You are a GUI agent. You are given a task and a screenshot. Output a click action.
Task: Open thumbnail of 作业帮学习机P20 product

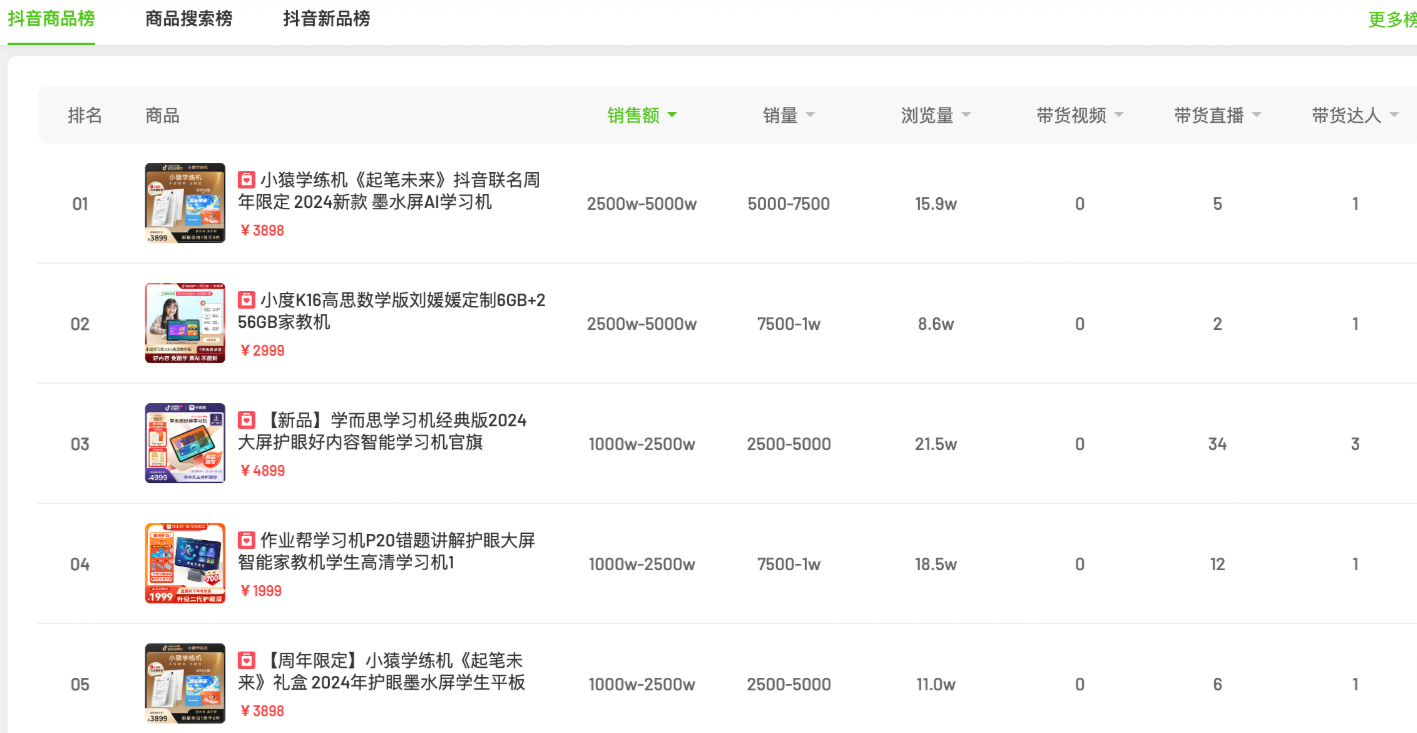[x=185, y=563]
